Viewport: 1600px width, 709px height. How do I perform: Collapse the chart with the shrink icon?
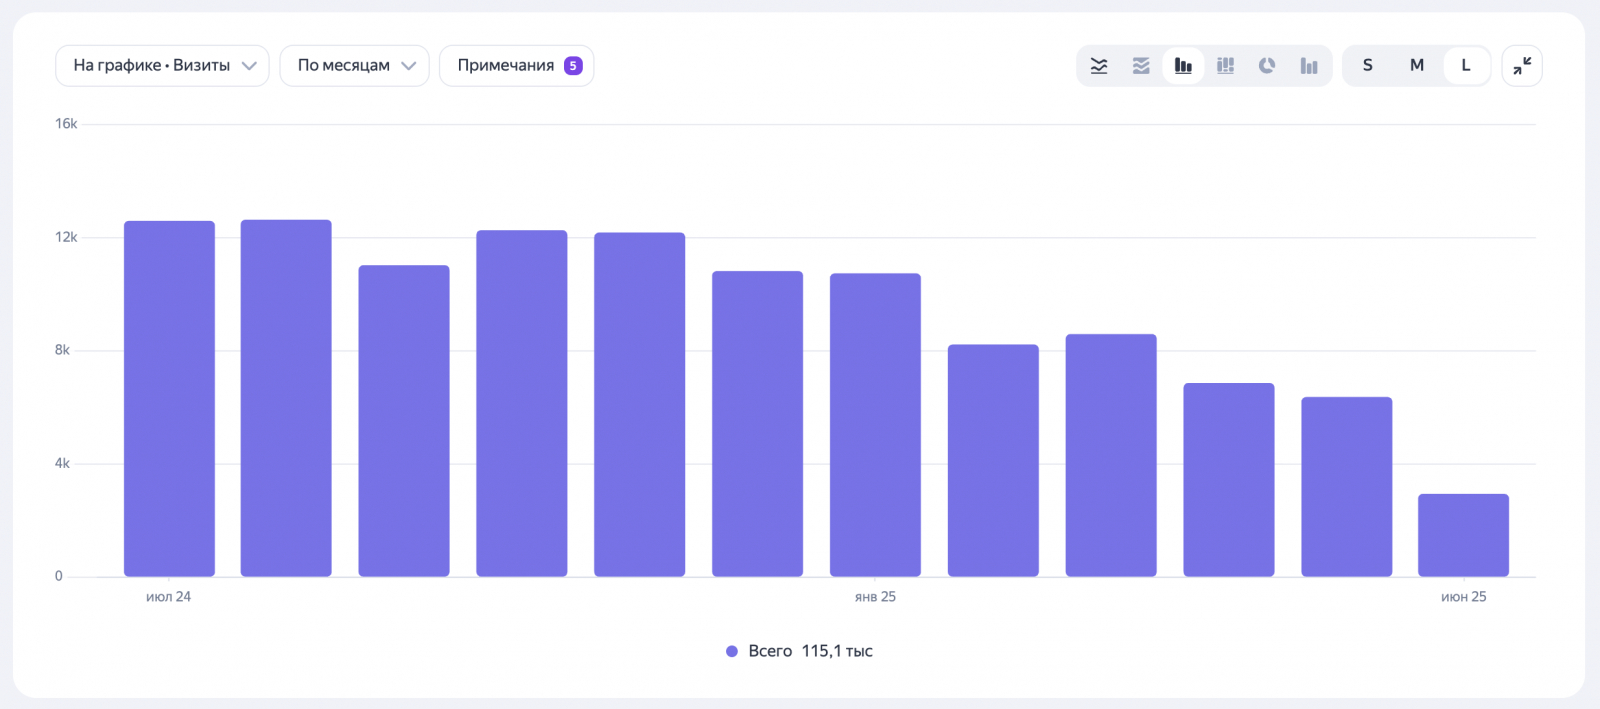[1522, 66]
